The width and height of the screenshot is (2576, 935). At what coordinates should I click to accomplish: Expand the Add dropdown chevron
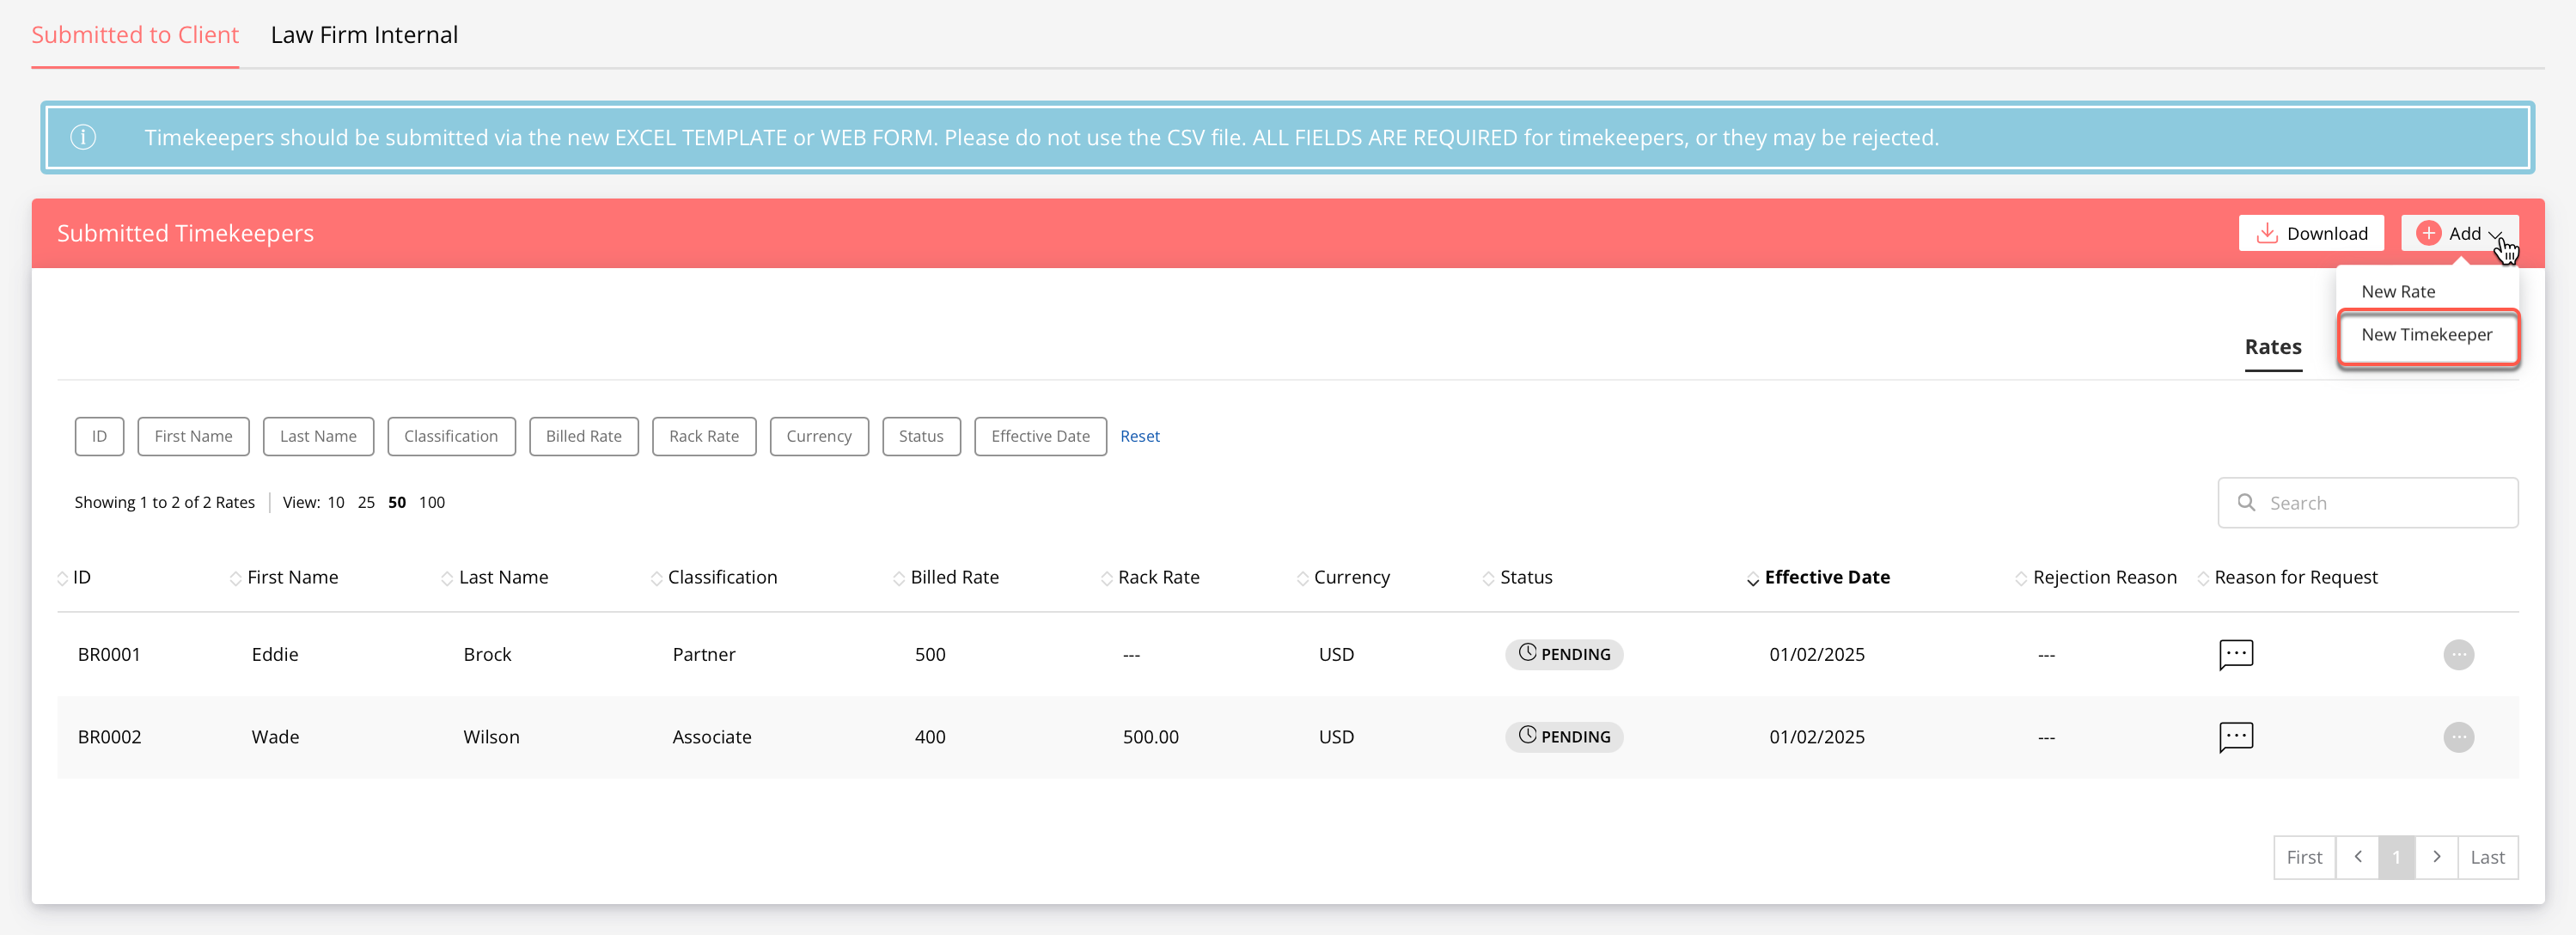[x=2495, y=233]
